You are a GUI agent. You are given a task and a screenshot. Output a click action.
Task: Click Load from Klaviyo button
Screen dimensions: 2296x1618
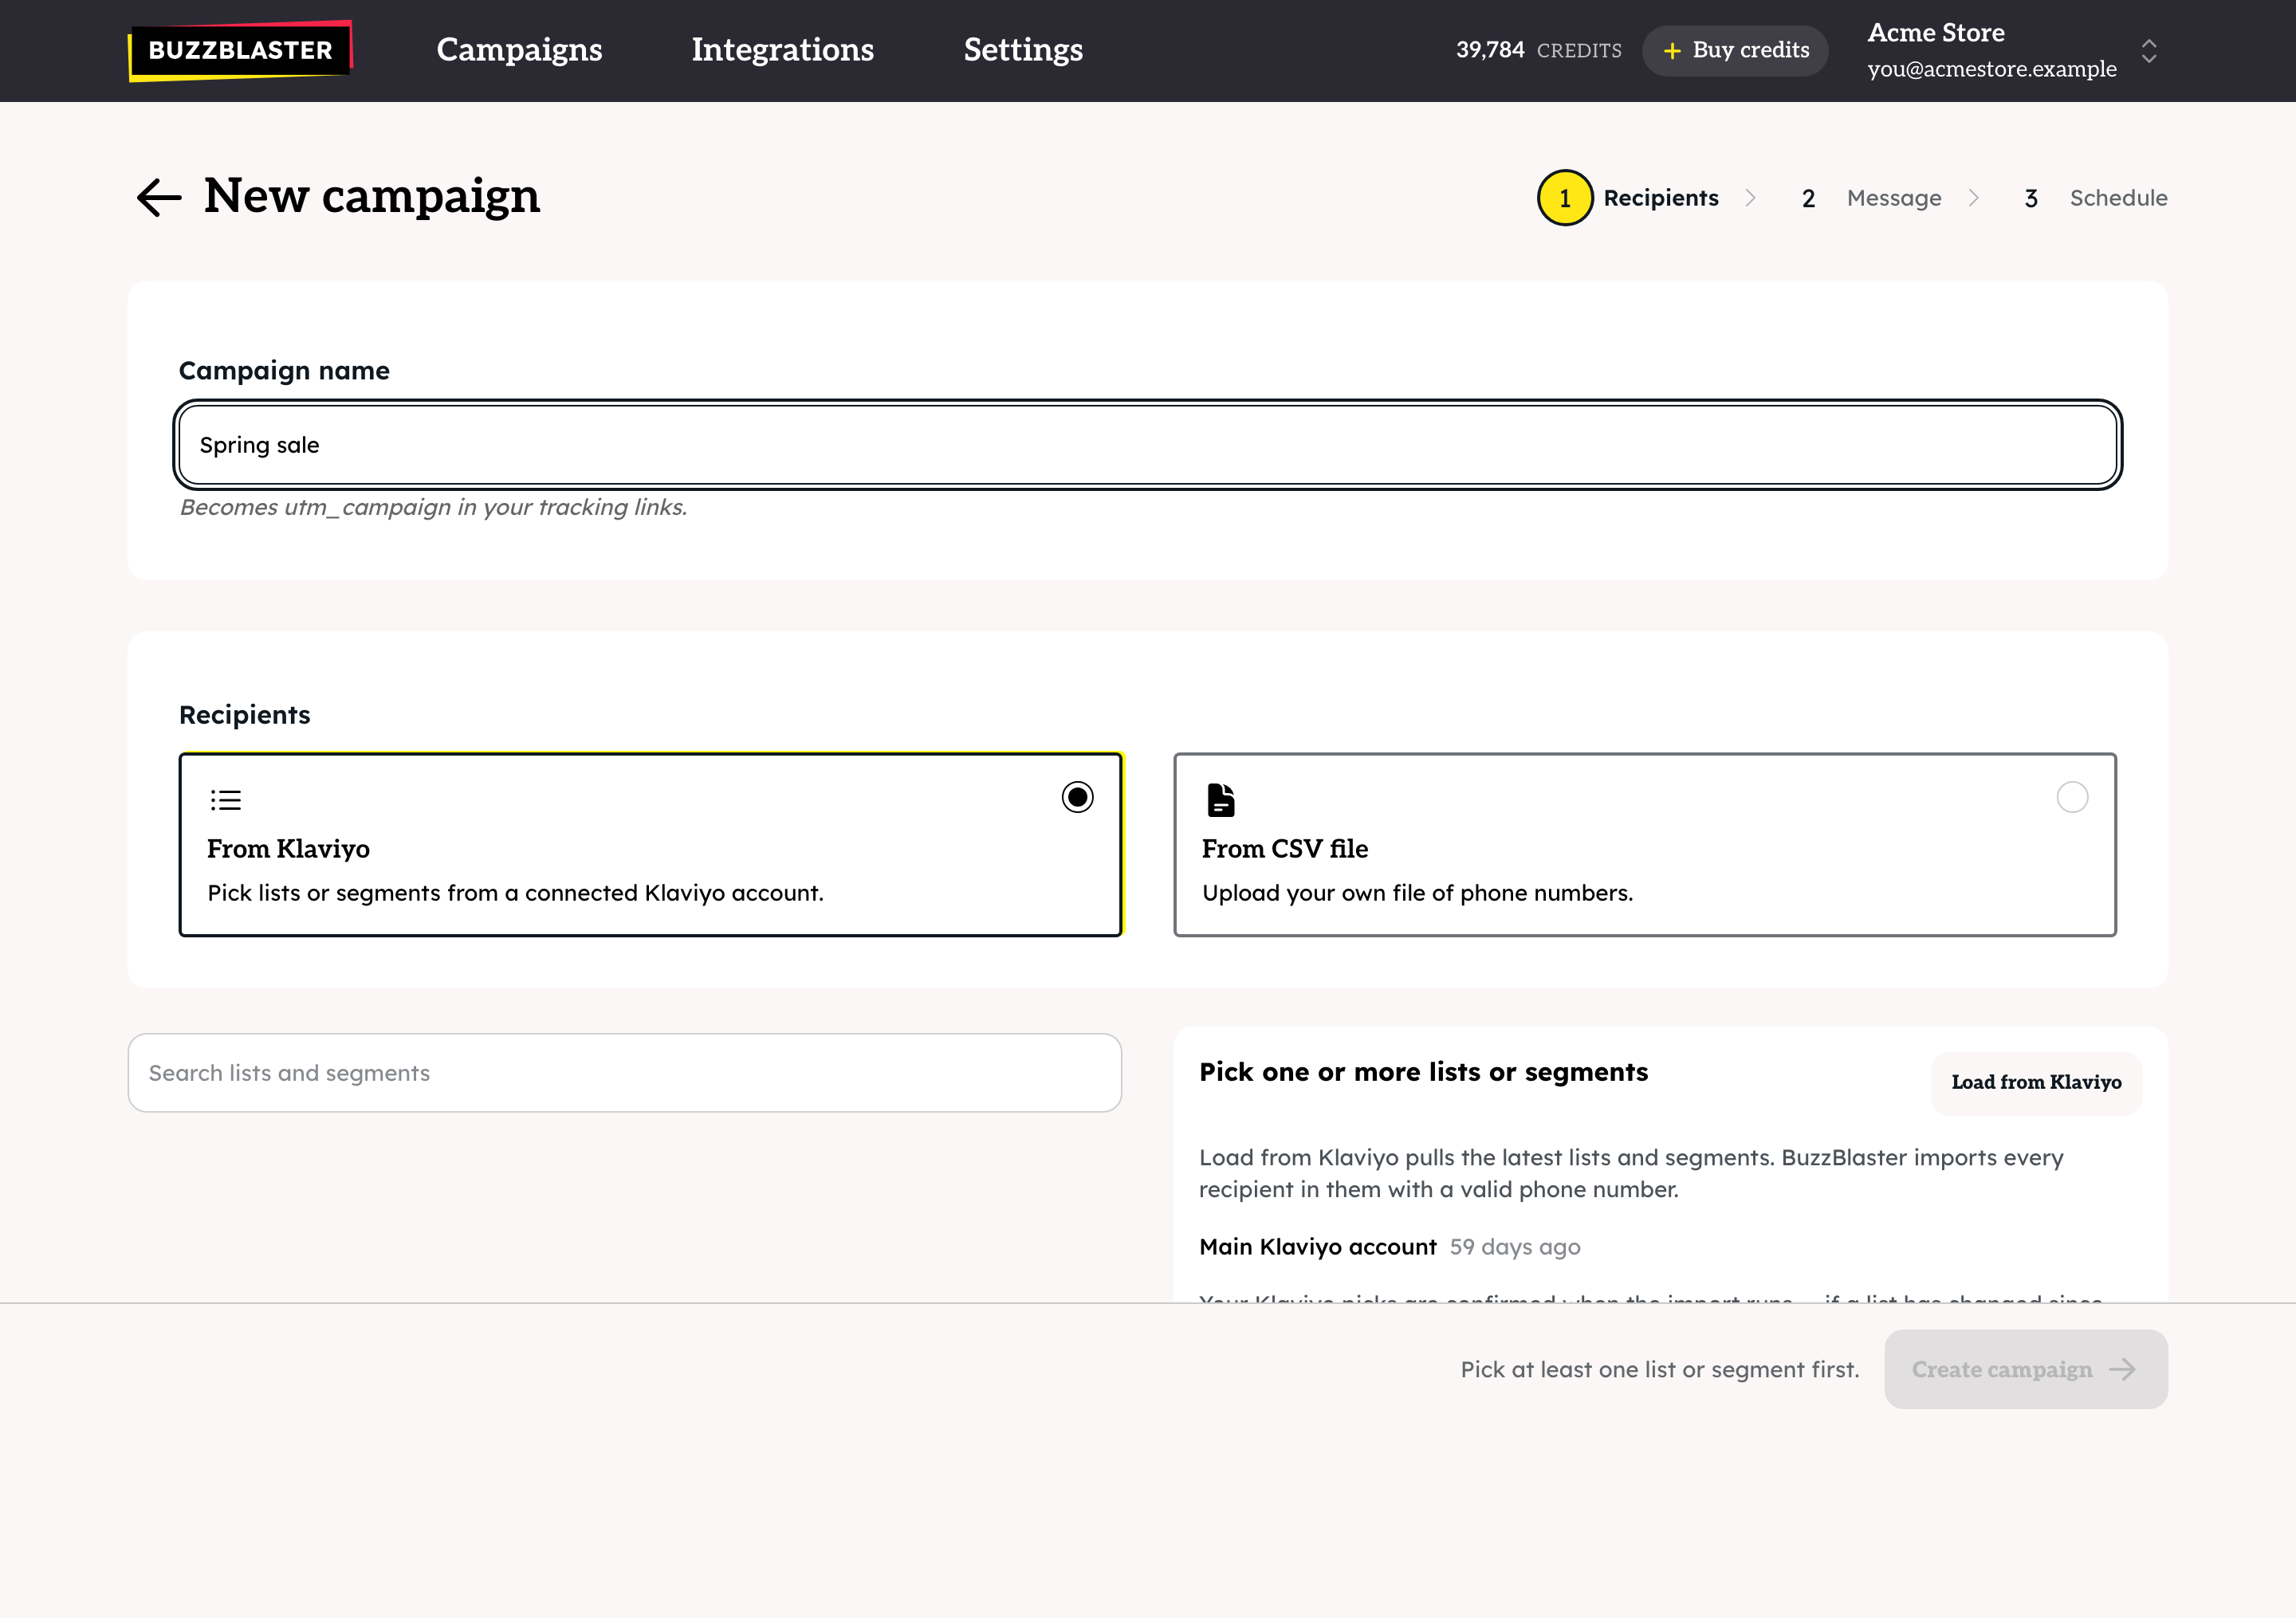click(x=2036, y=1082)
